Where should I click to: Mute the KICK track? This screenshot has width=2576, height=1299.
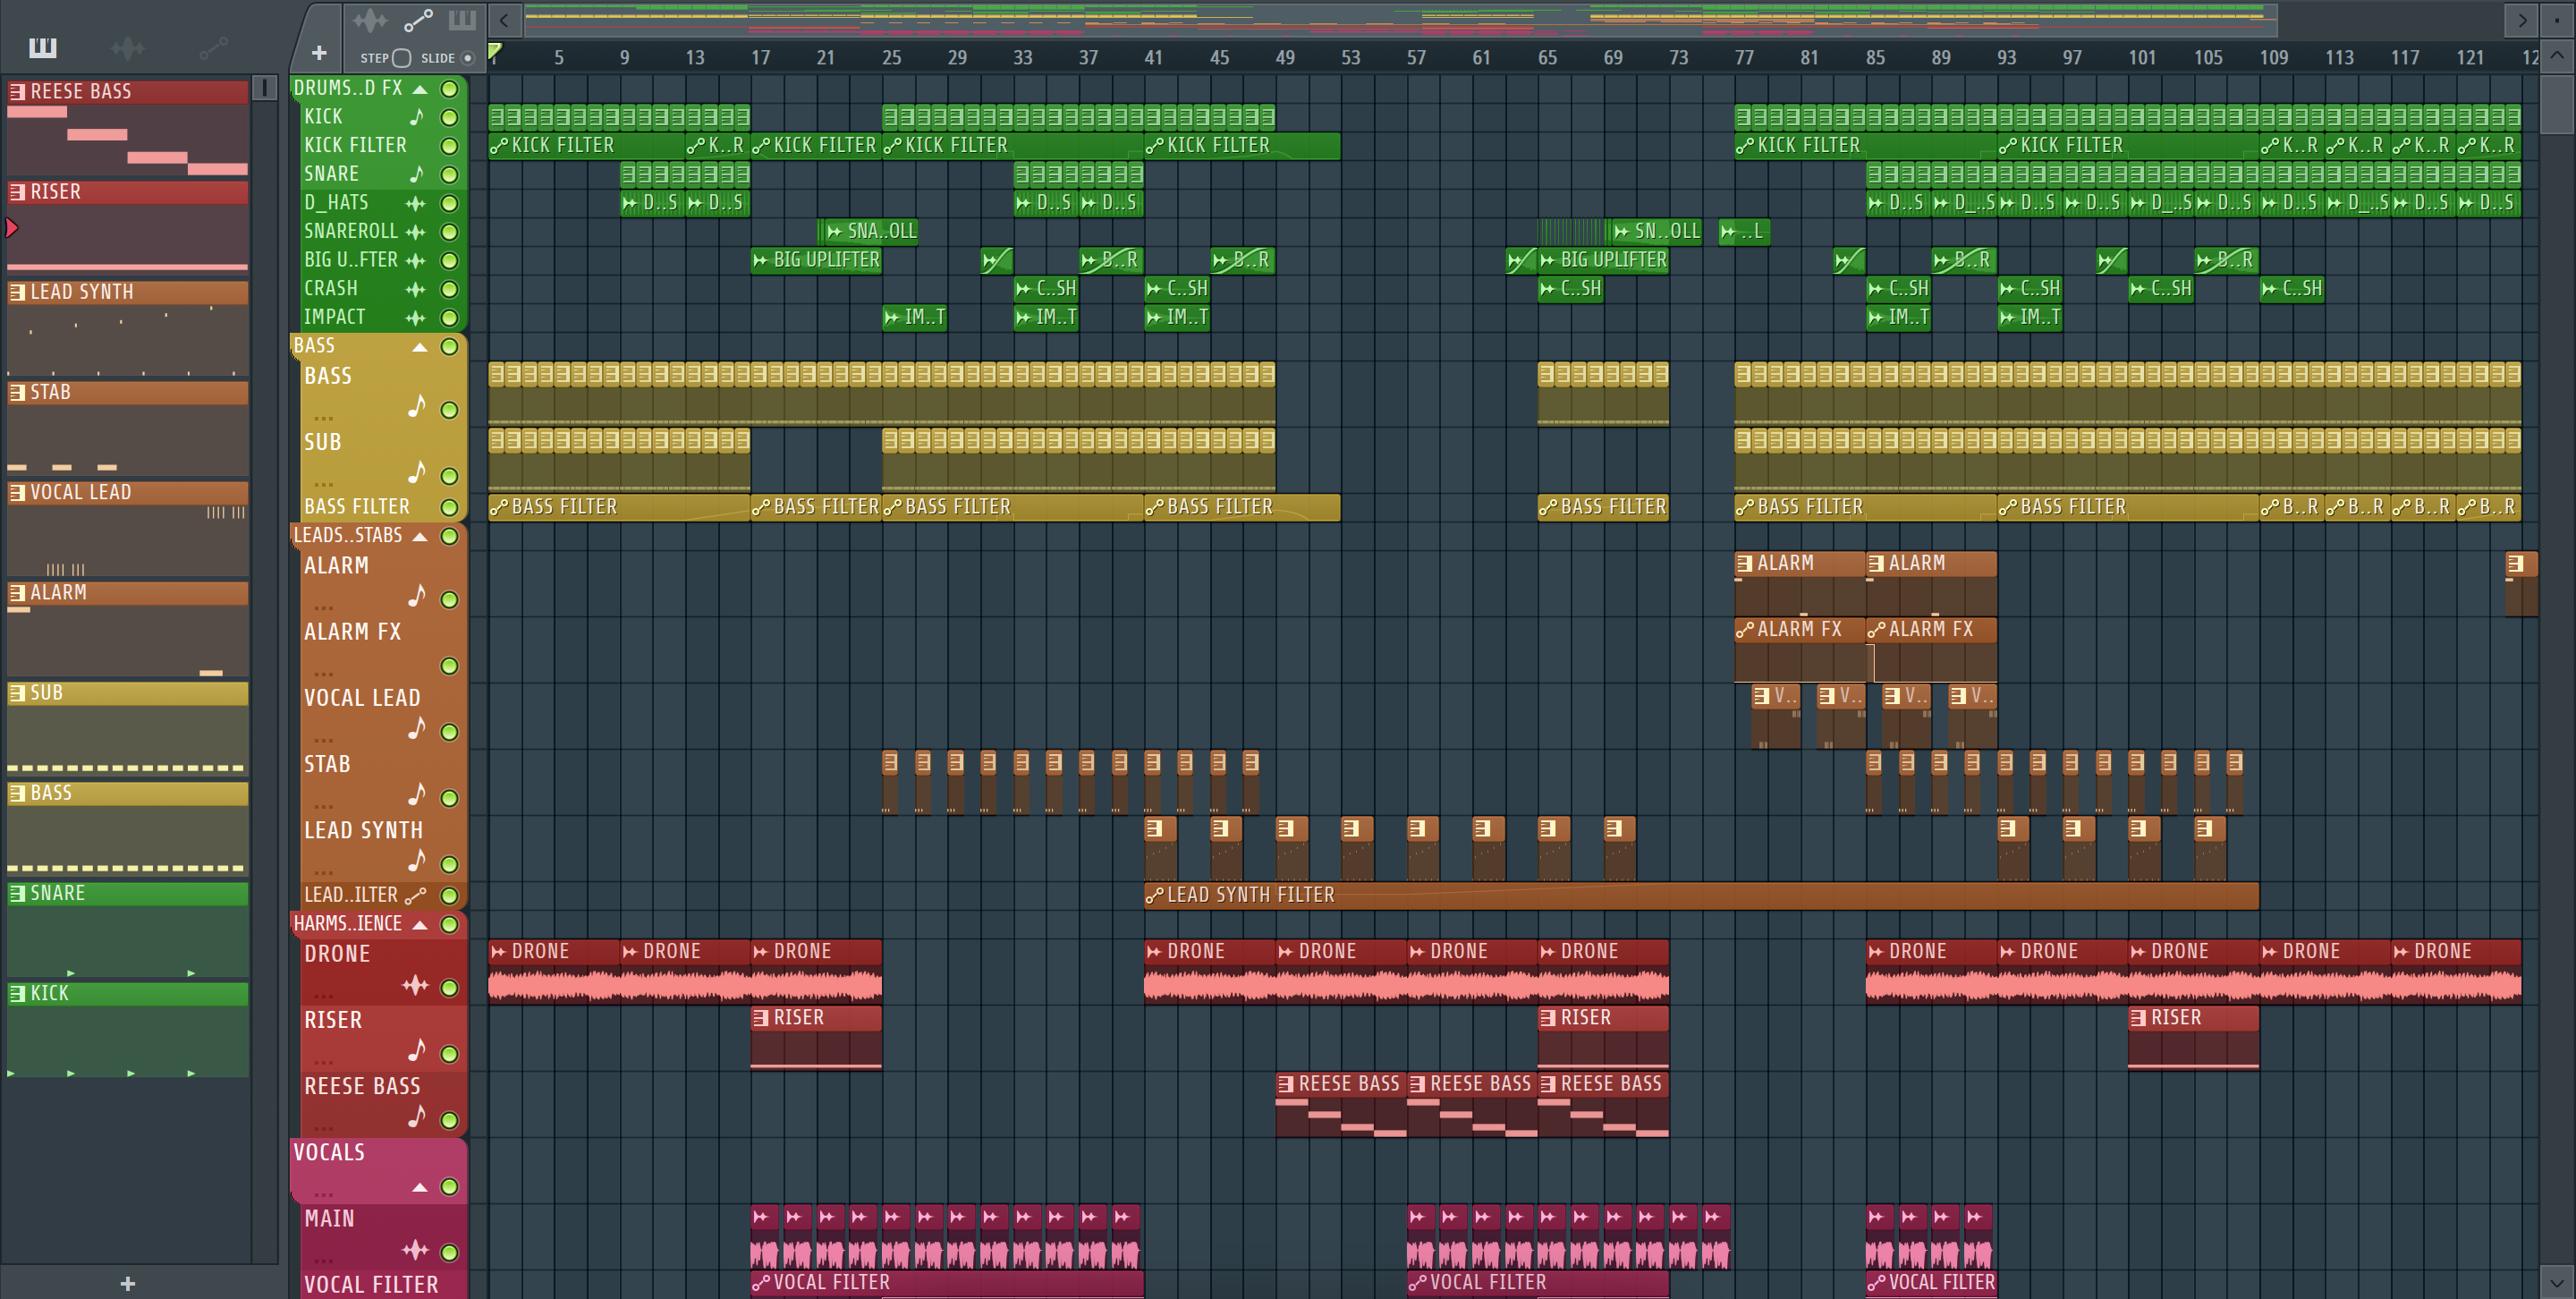450,117
